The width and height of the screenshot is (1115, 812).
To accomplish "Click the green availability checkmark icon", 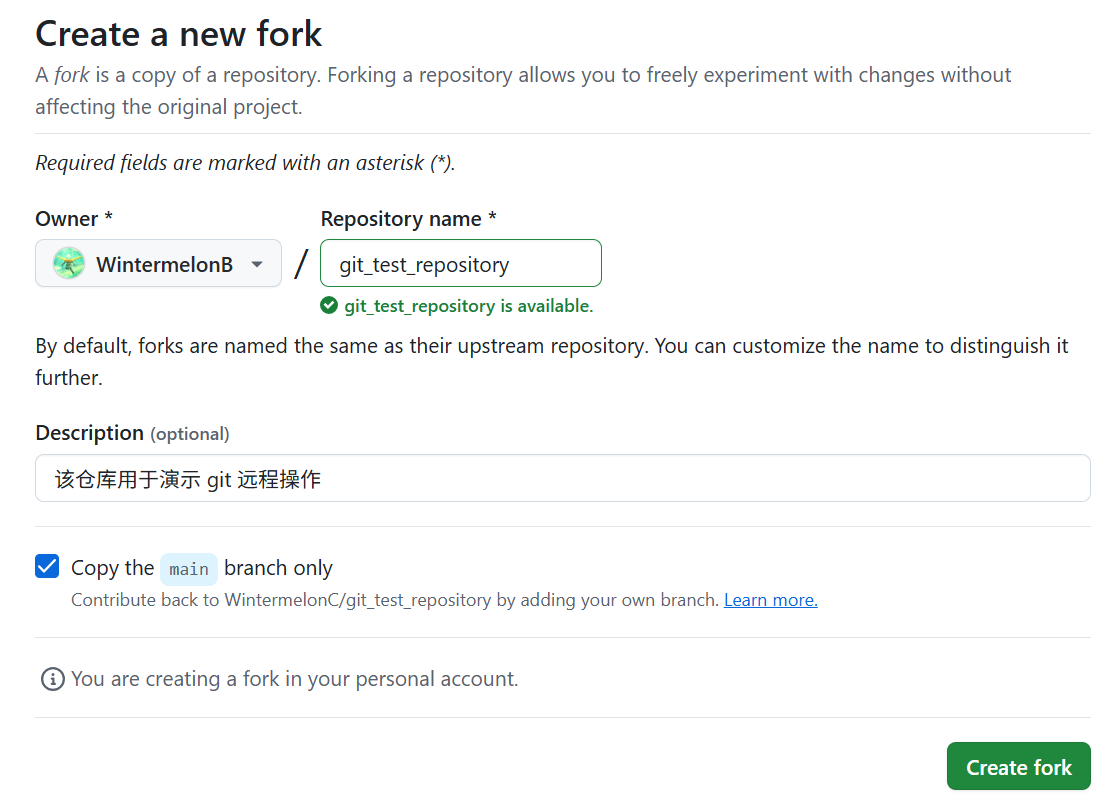I will 329,306.
